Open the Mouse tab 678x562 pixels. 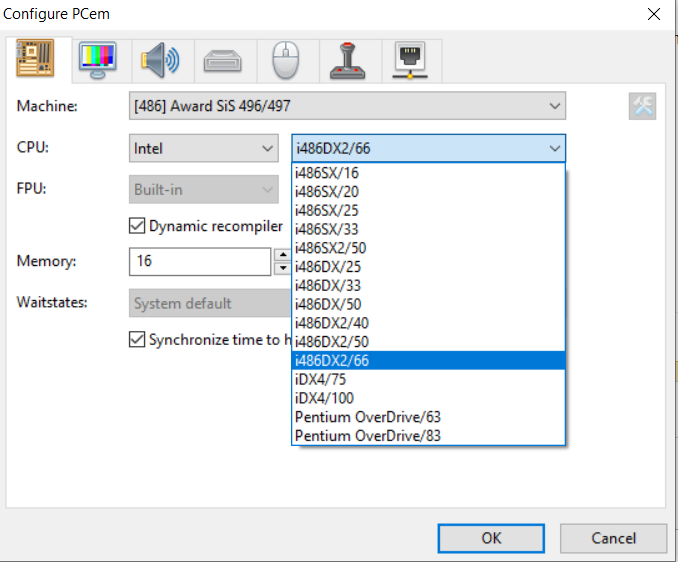pyautogui.click(x=285, y=60)
